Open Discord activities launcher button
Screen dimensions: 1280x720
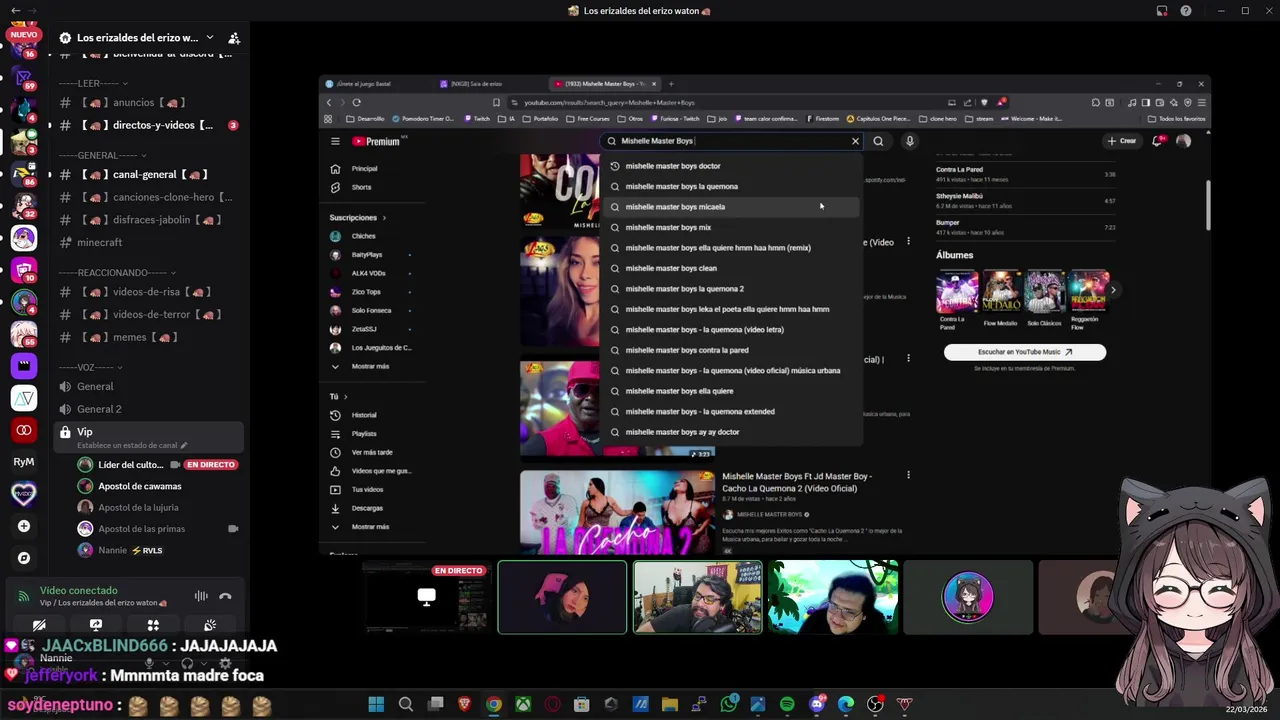tap(153, 626)
